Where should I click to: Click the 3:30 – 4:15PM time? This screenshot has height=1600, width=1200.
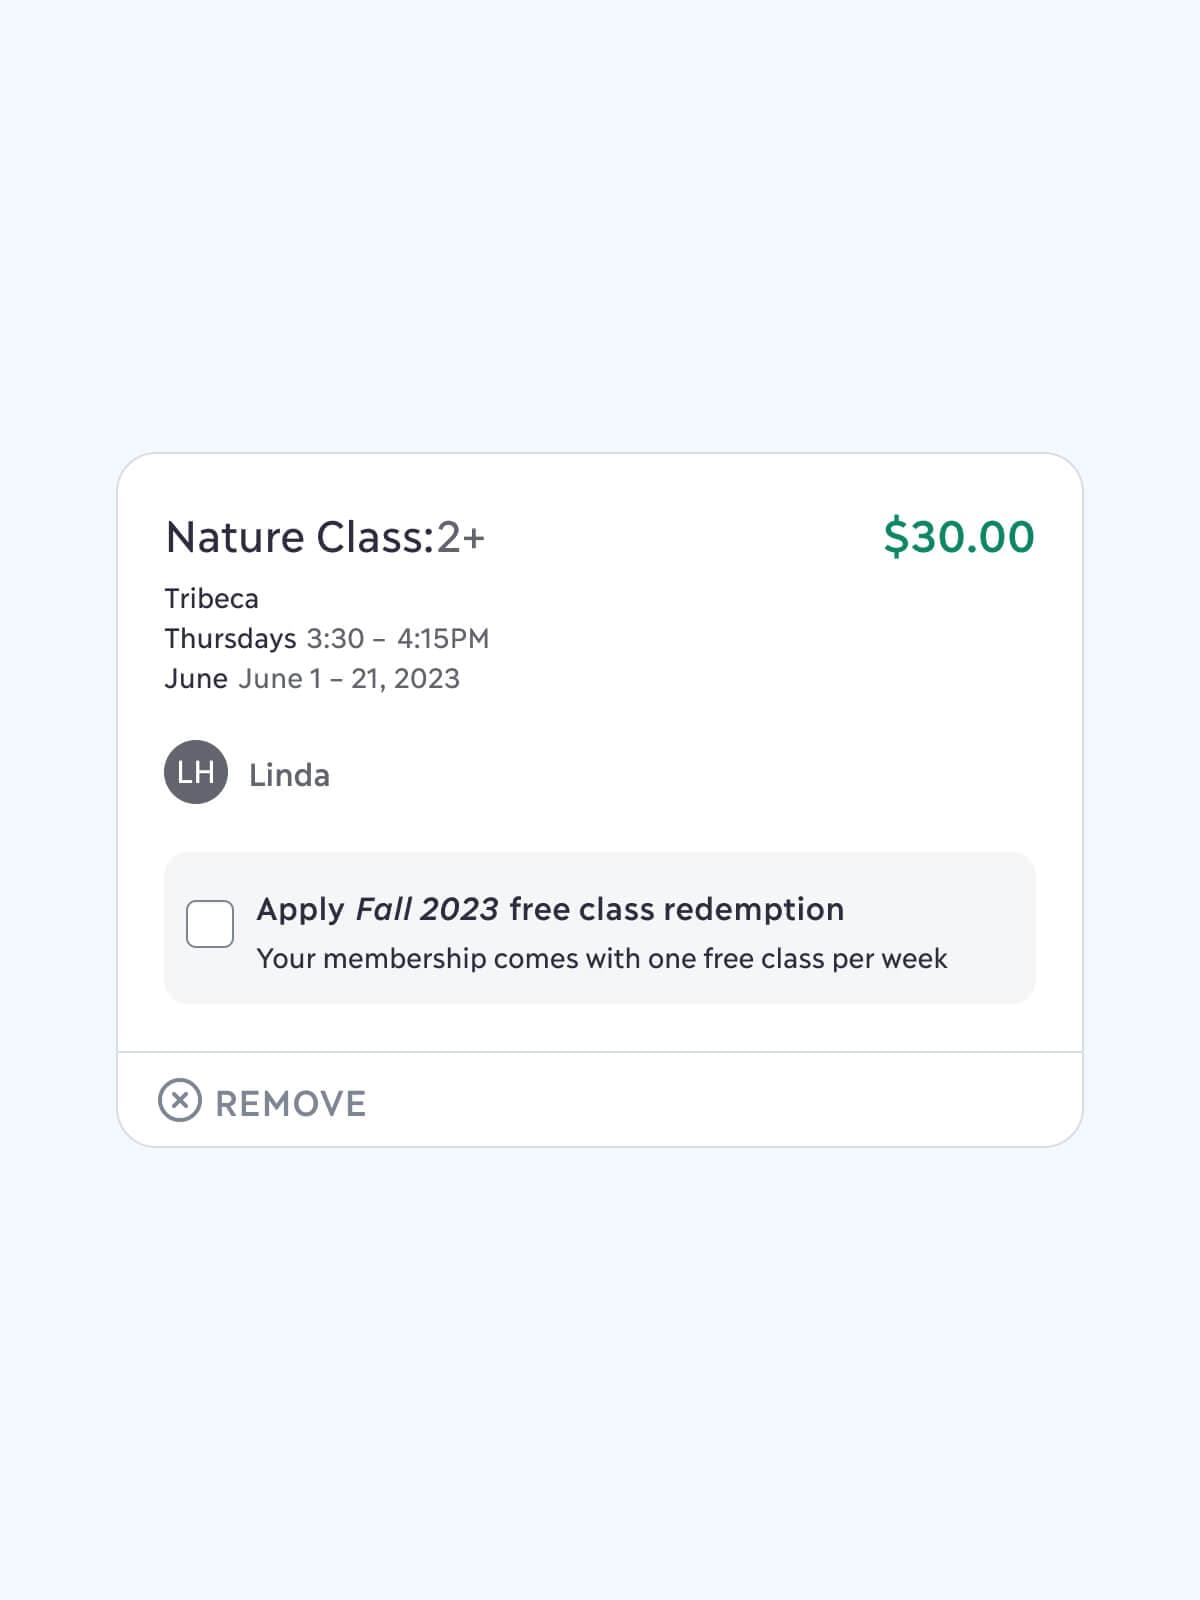397,638
